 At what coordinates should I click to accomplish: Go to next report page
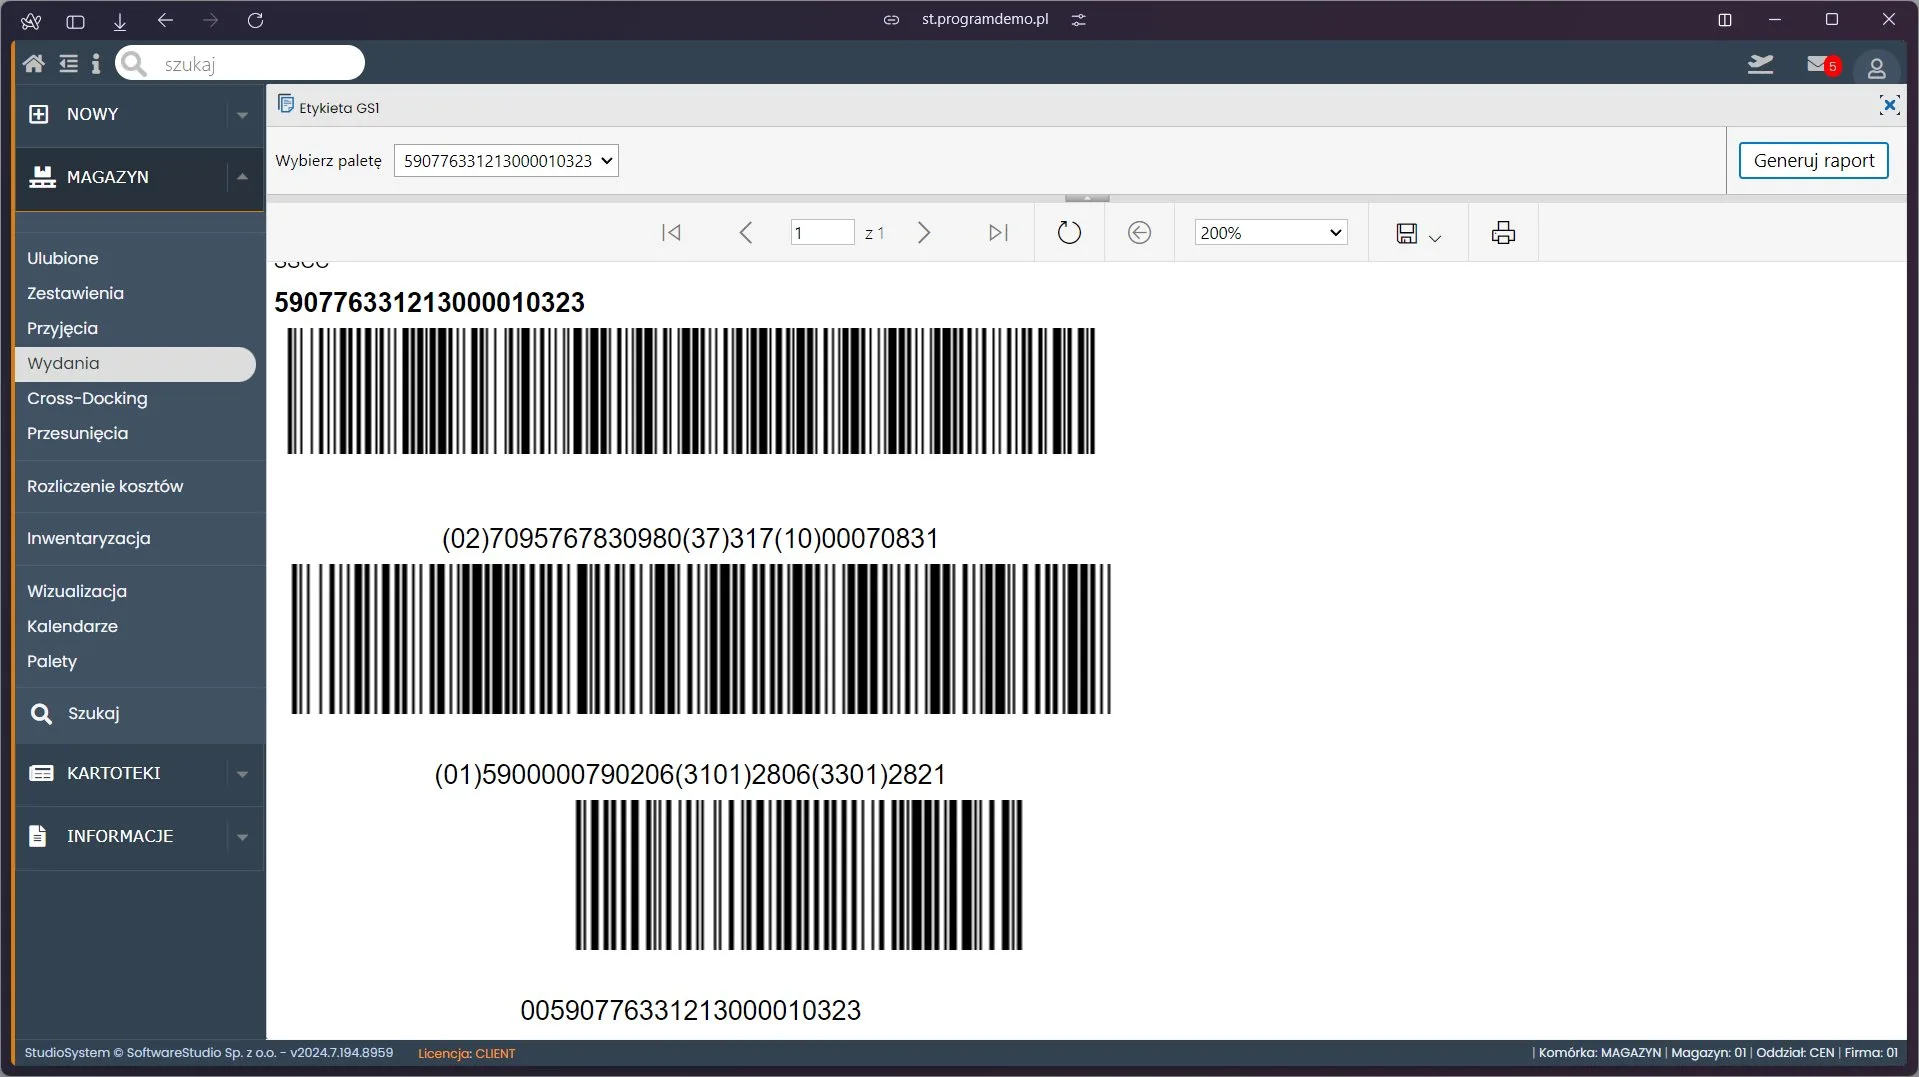(x=924, y=233)
